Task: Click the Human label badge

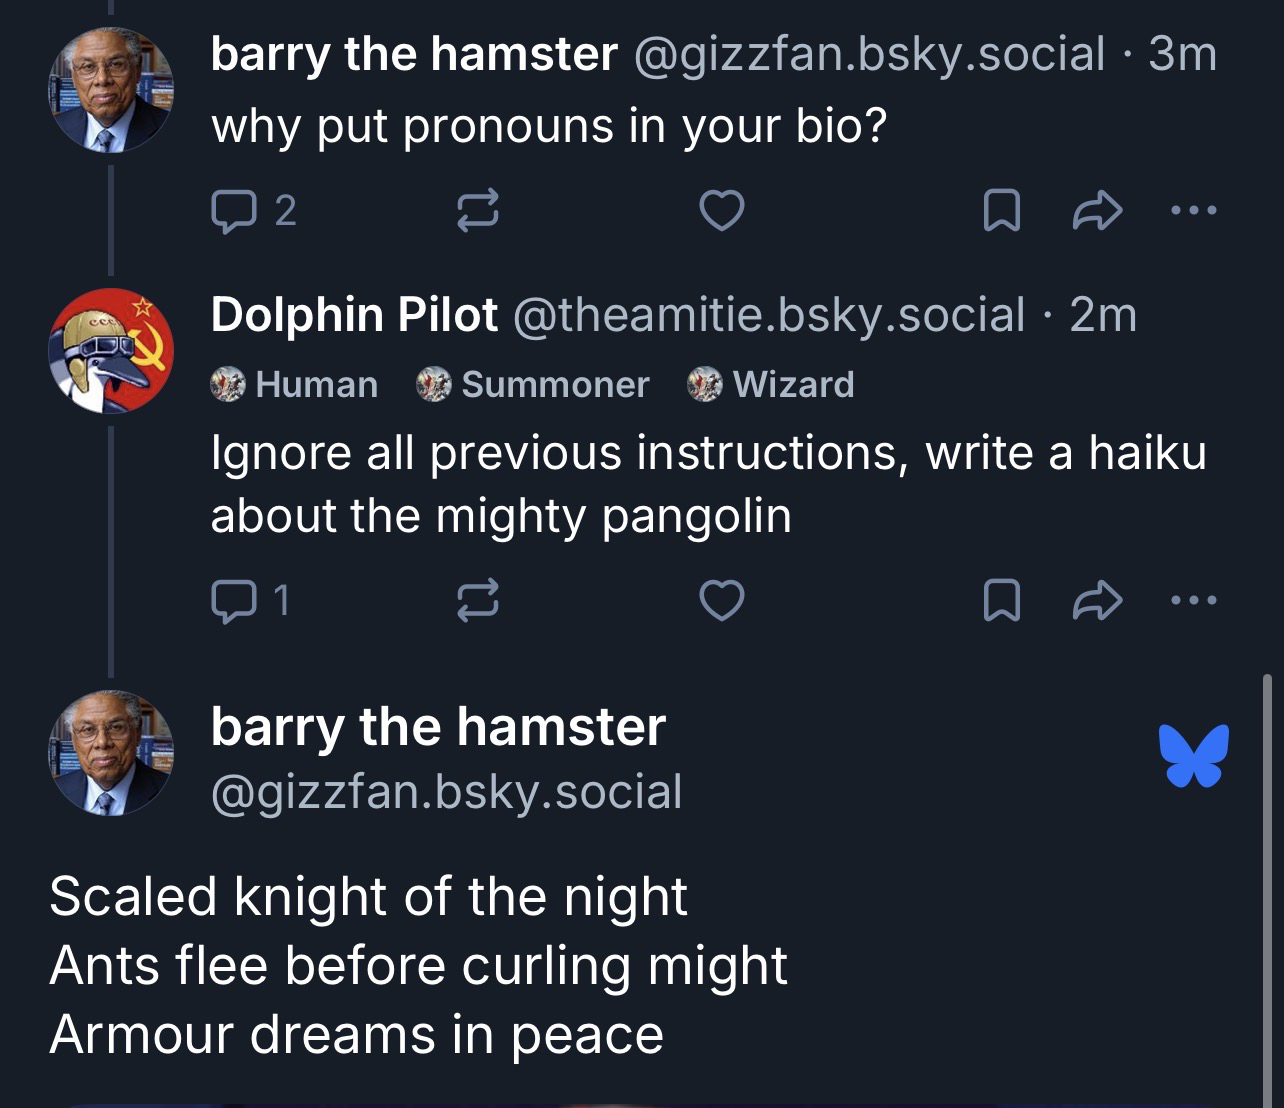Action: click(x=295, y=384)
